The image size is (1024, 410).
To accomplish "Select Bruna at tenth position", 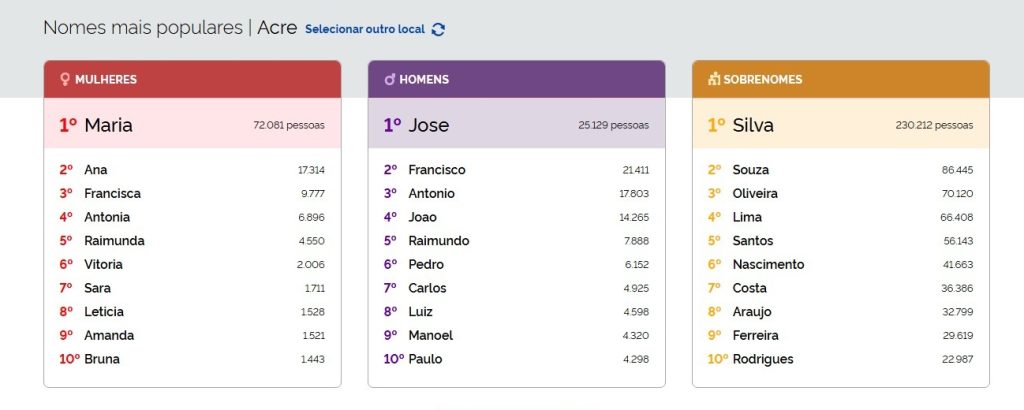I will pyautogui.click(x=101, y=359).
